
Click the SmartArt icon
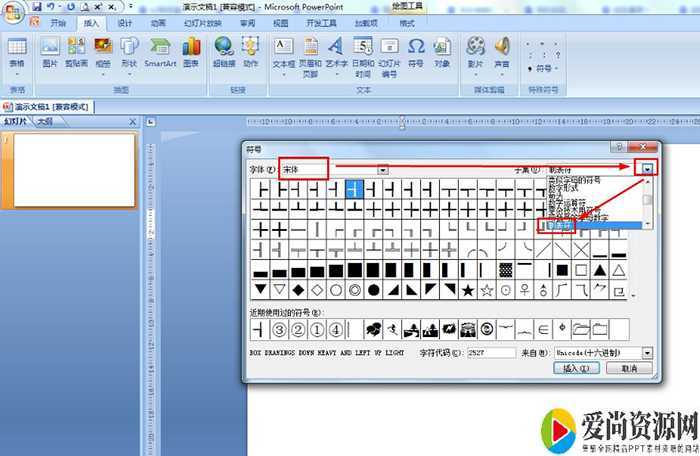160,50
